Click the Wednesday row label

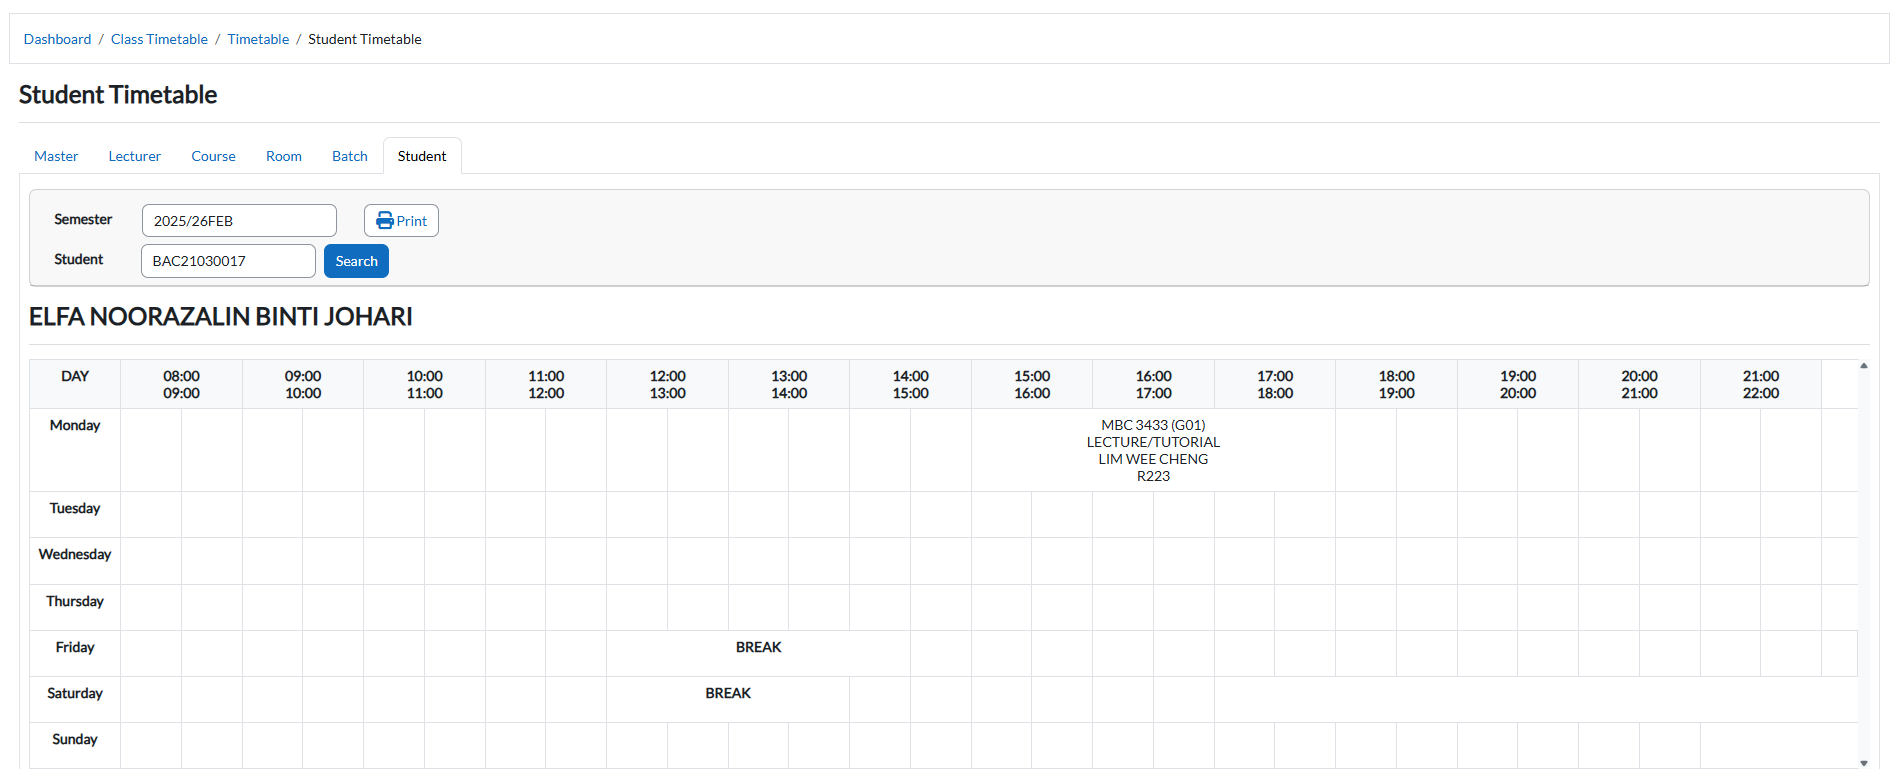point(75,554)
